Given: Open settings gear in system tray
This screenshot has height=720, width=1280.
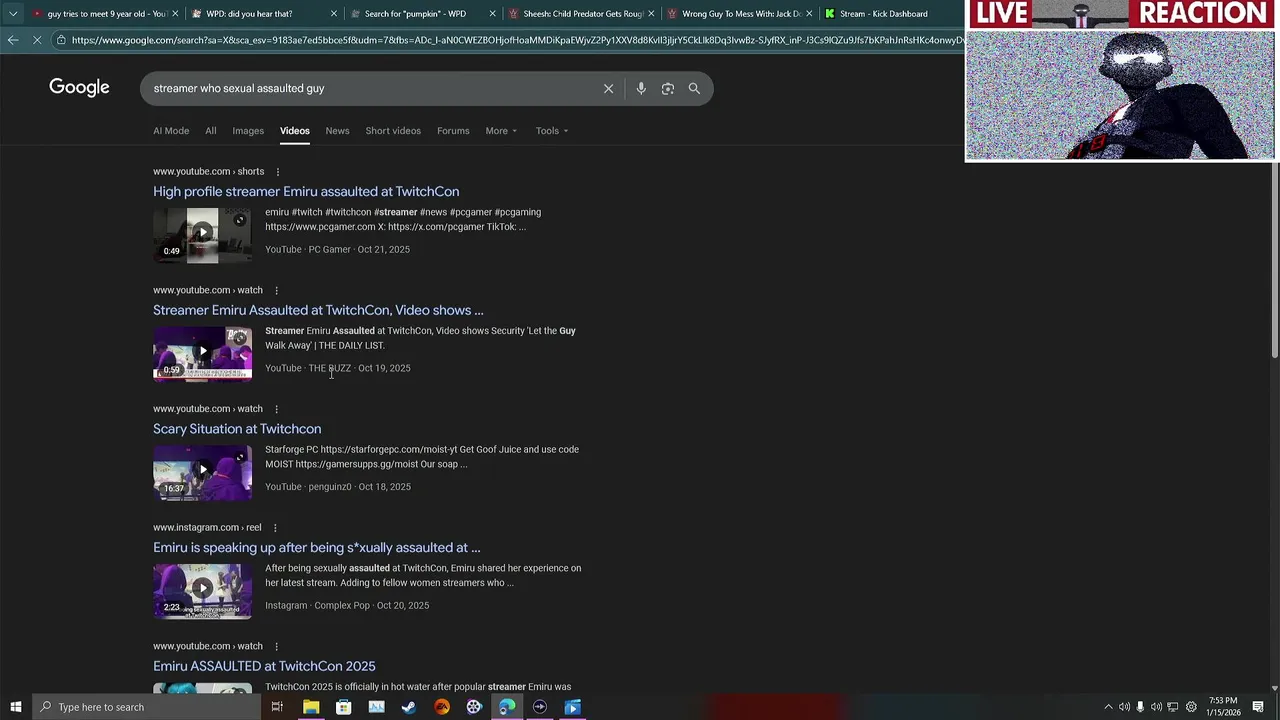Looking at the screenshot, I should point(1191,707).
